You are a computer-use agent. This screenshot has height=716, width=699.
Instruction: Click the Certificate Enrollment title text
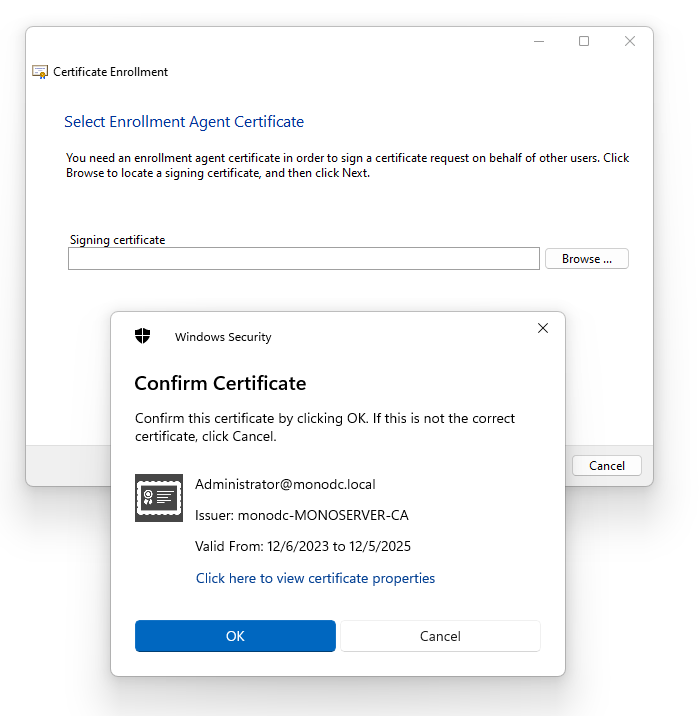click(110, 72)
